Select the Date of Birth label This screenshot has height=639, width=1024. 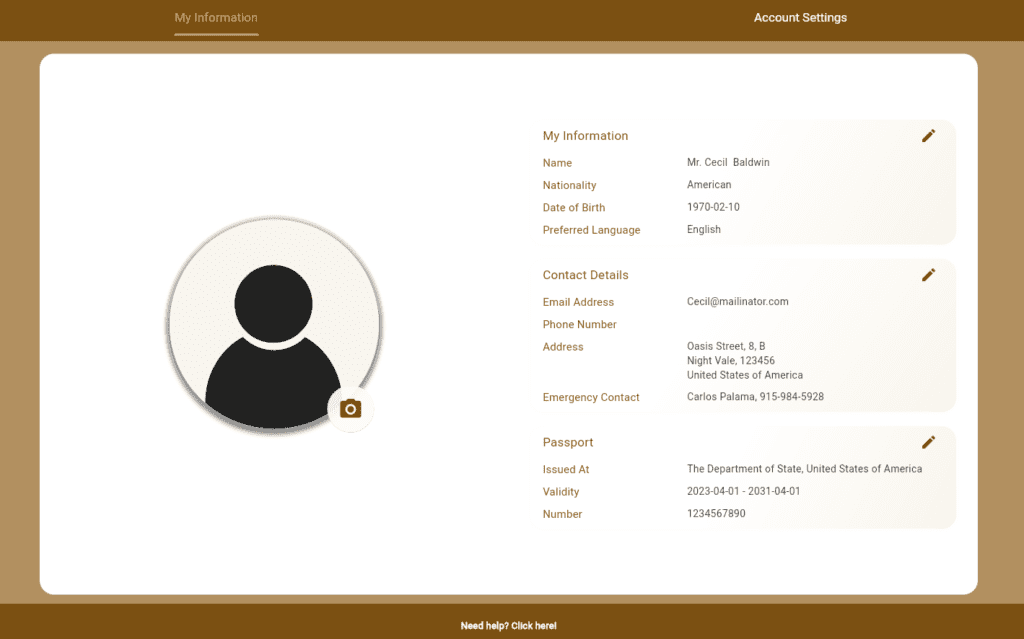pyautogui.click(x=574, y=208)
